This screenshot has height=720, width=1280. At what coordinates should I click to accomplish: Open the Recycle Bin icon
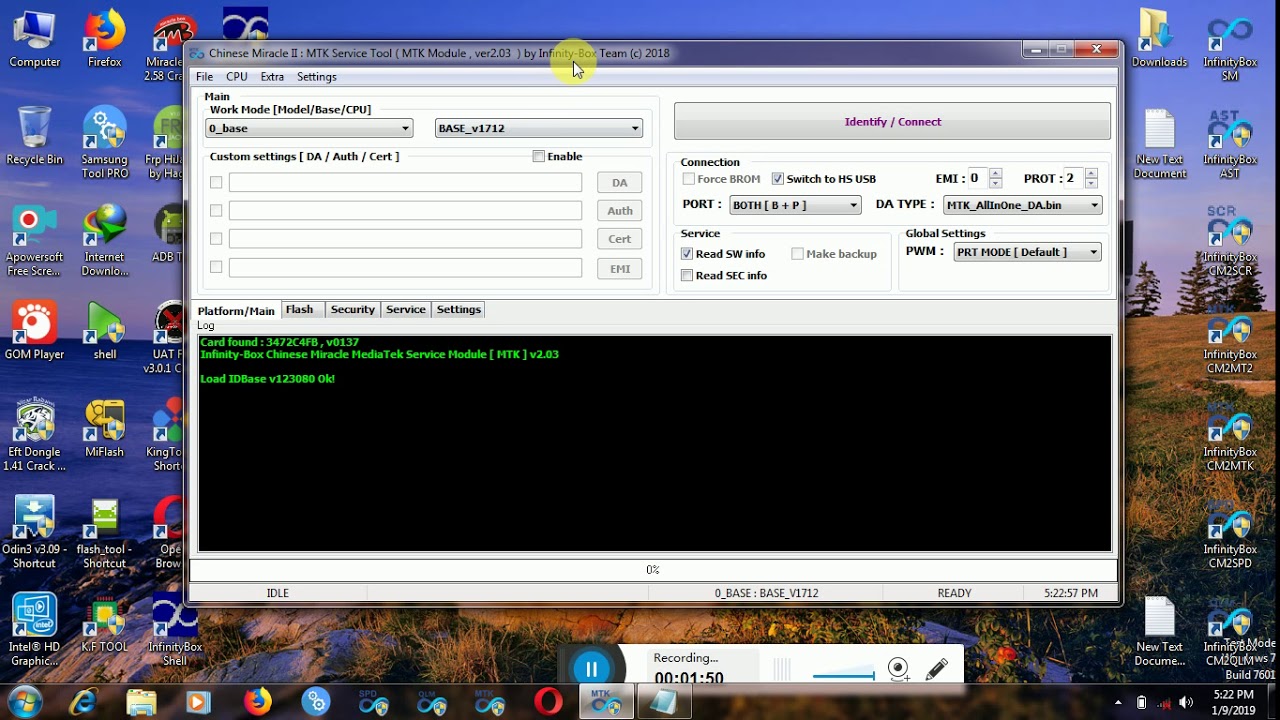click(x=35, y=137)
